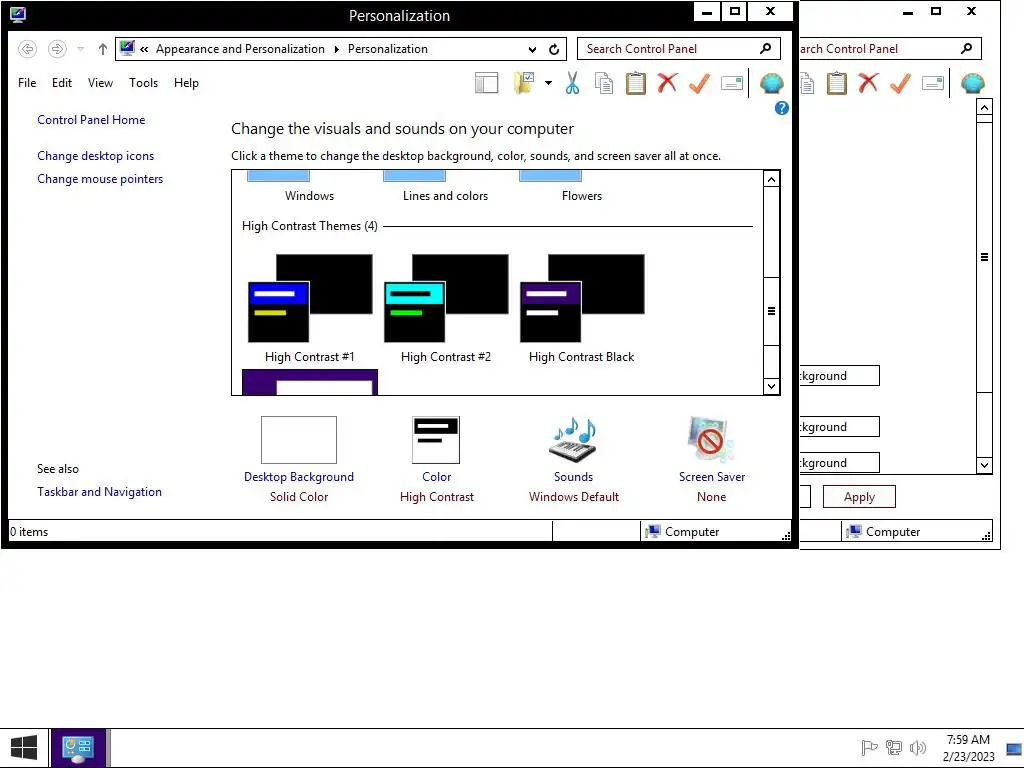The width and height of the screenshot is (1024, 768).
Task: Click the double chevron at address bar start
Action: pyautogui.click(x=144, y=49)
